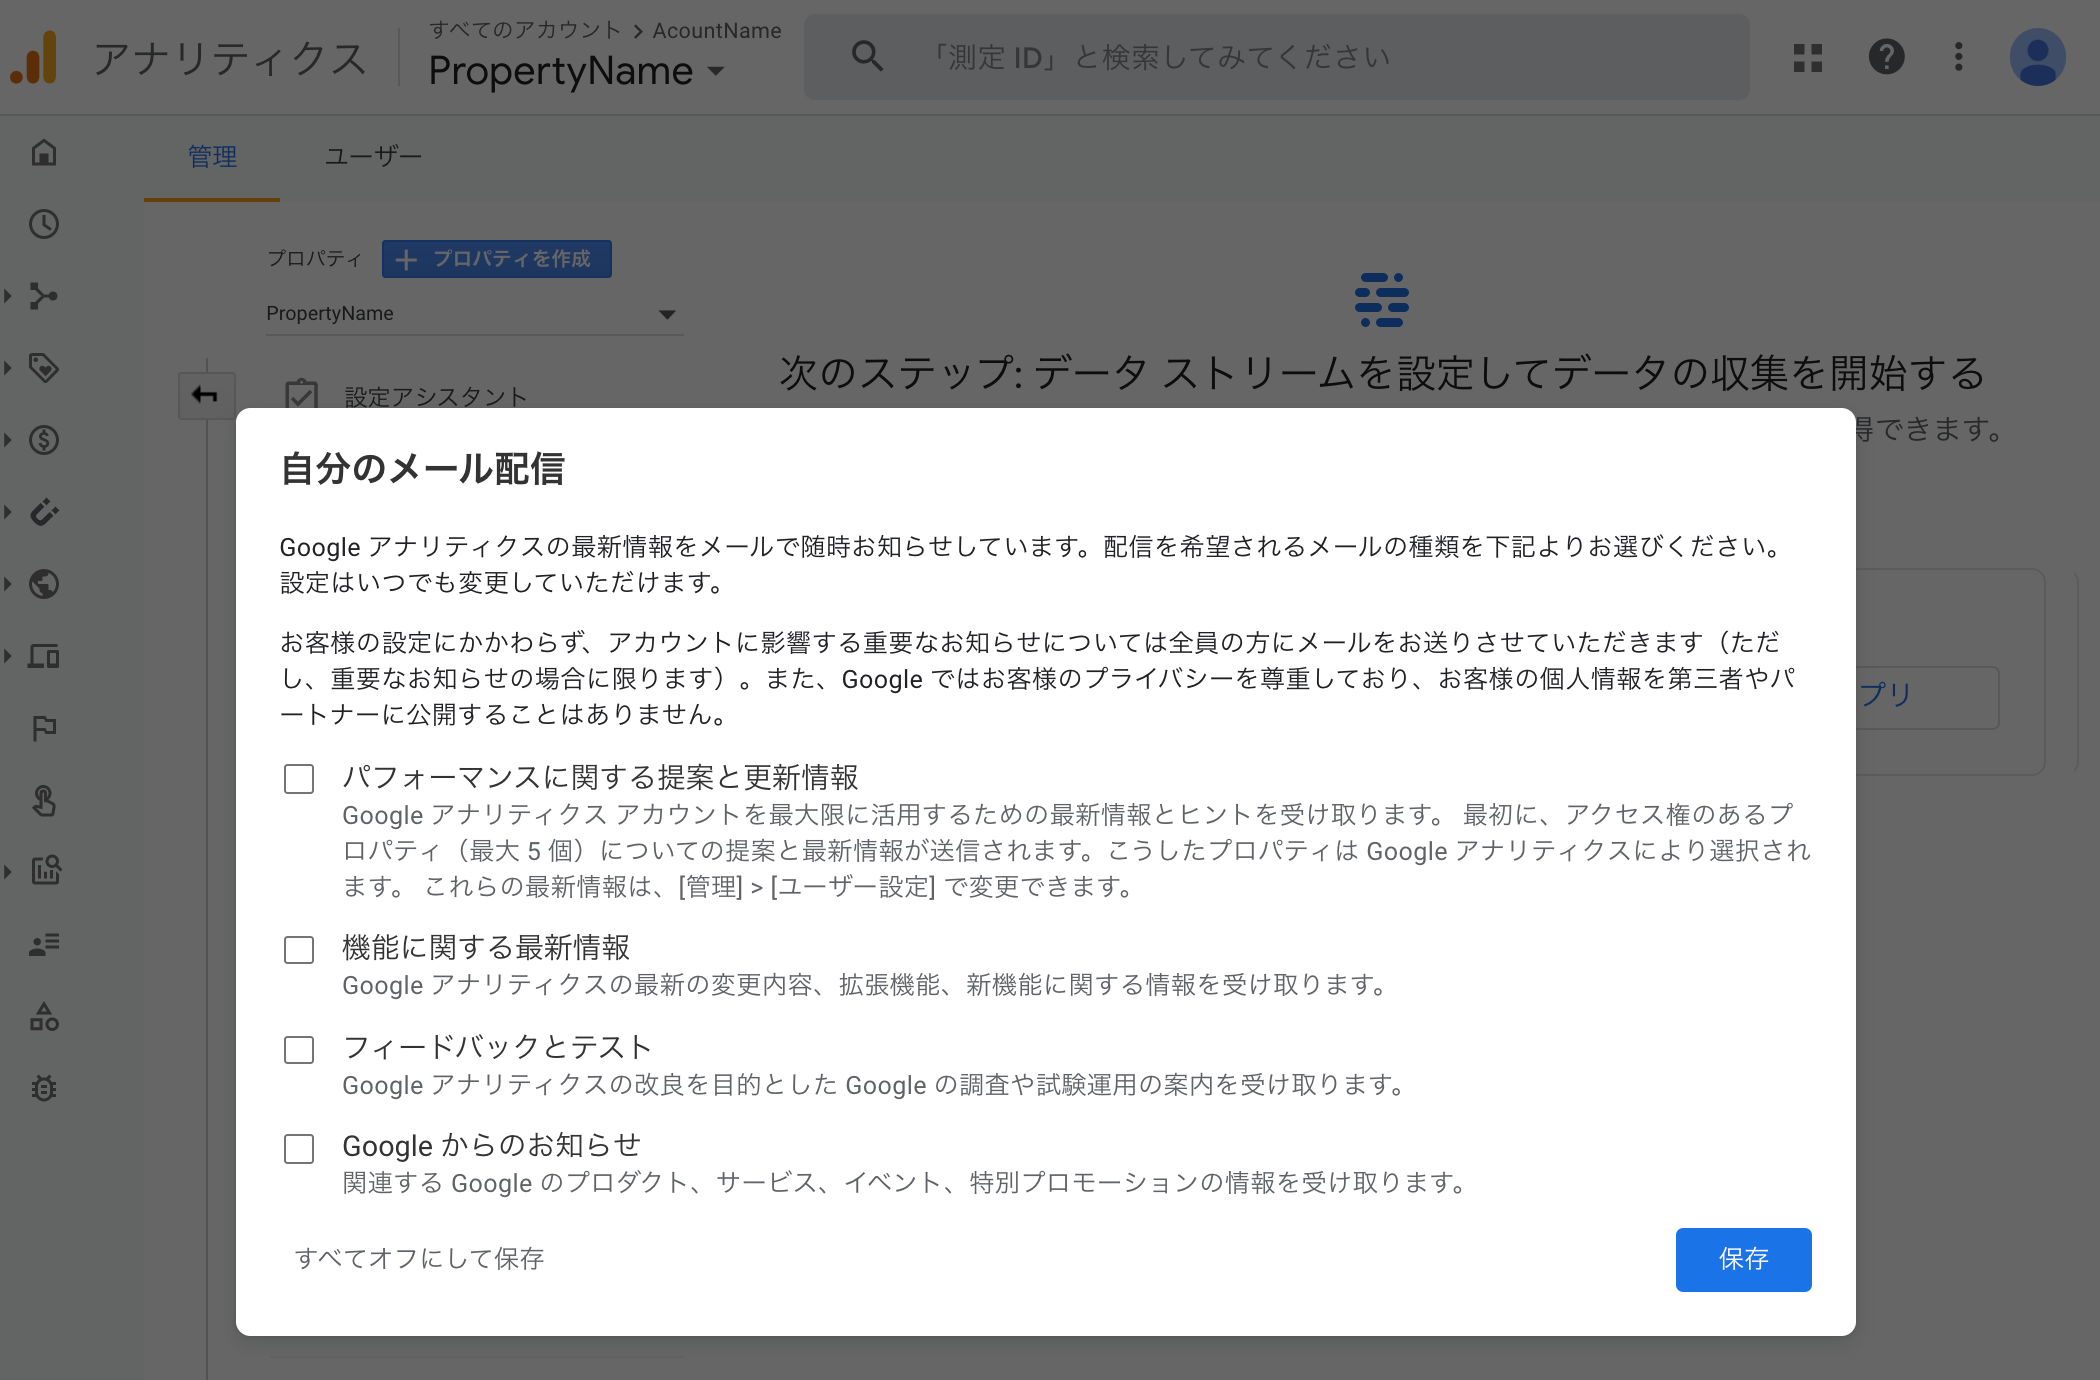Screen dimensions: 2100x1380
Task: Open the Audiences person-list icon
Action: [x=44, y=944]
